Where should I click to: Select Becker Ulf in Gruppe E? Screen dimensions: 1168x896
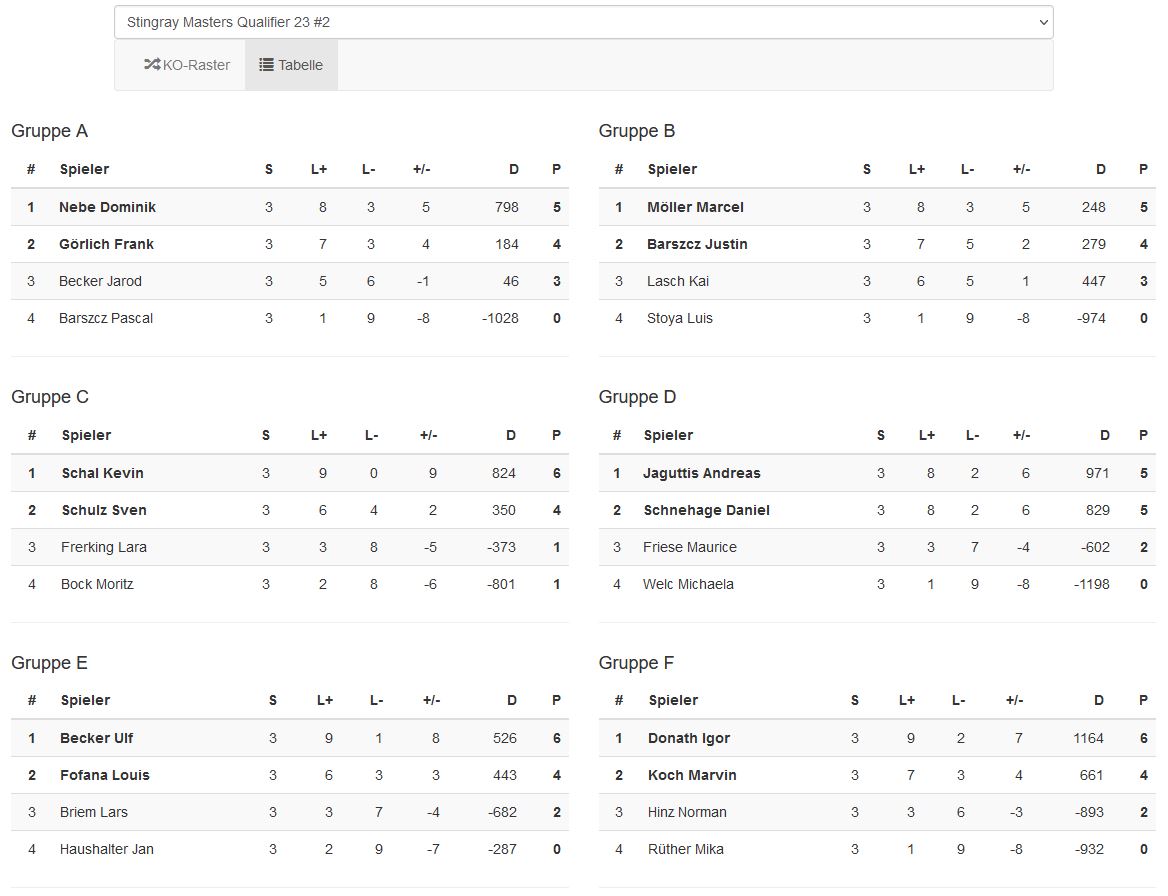click(96, 738)
